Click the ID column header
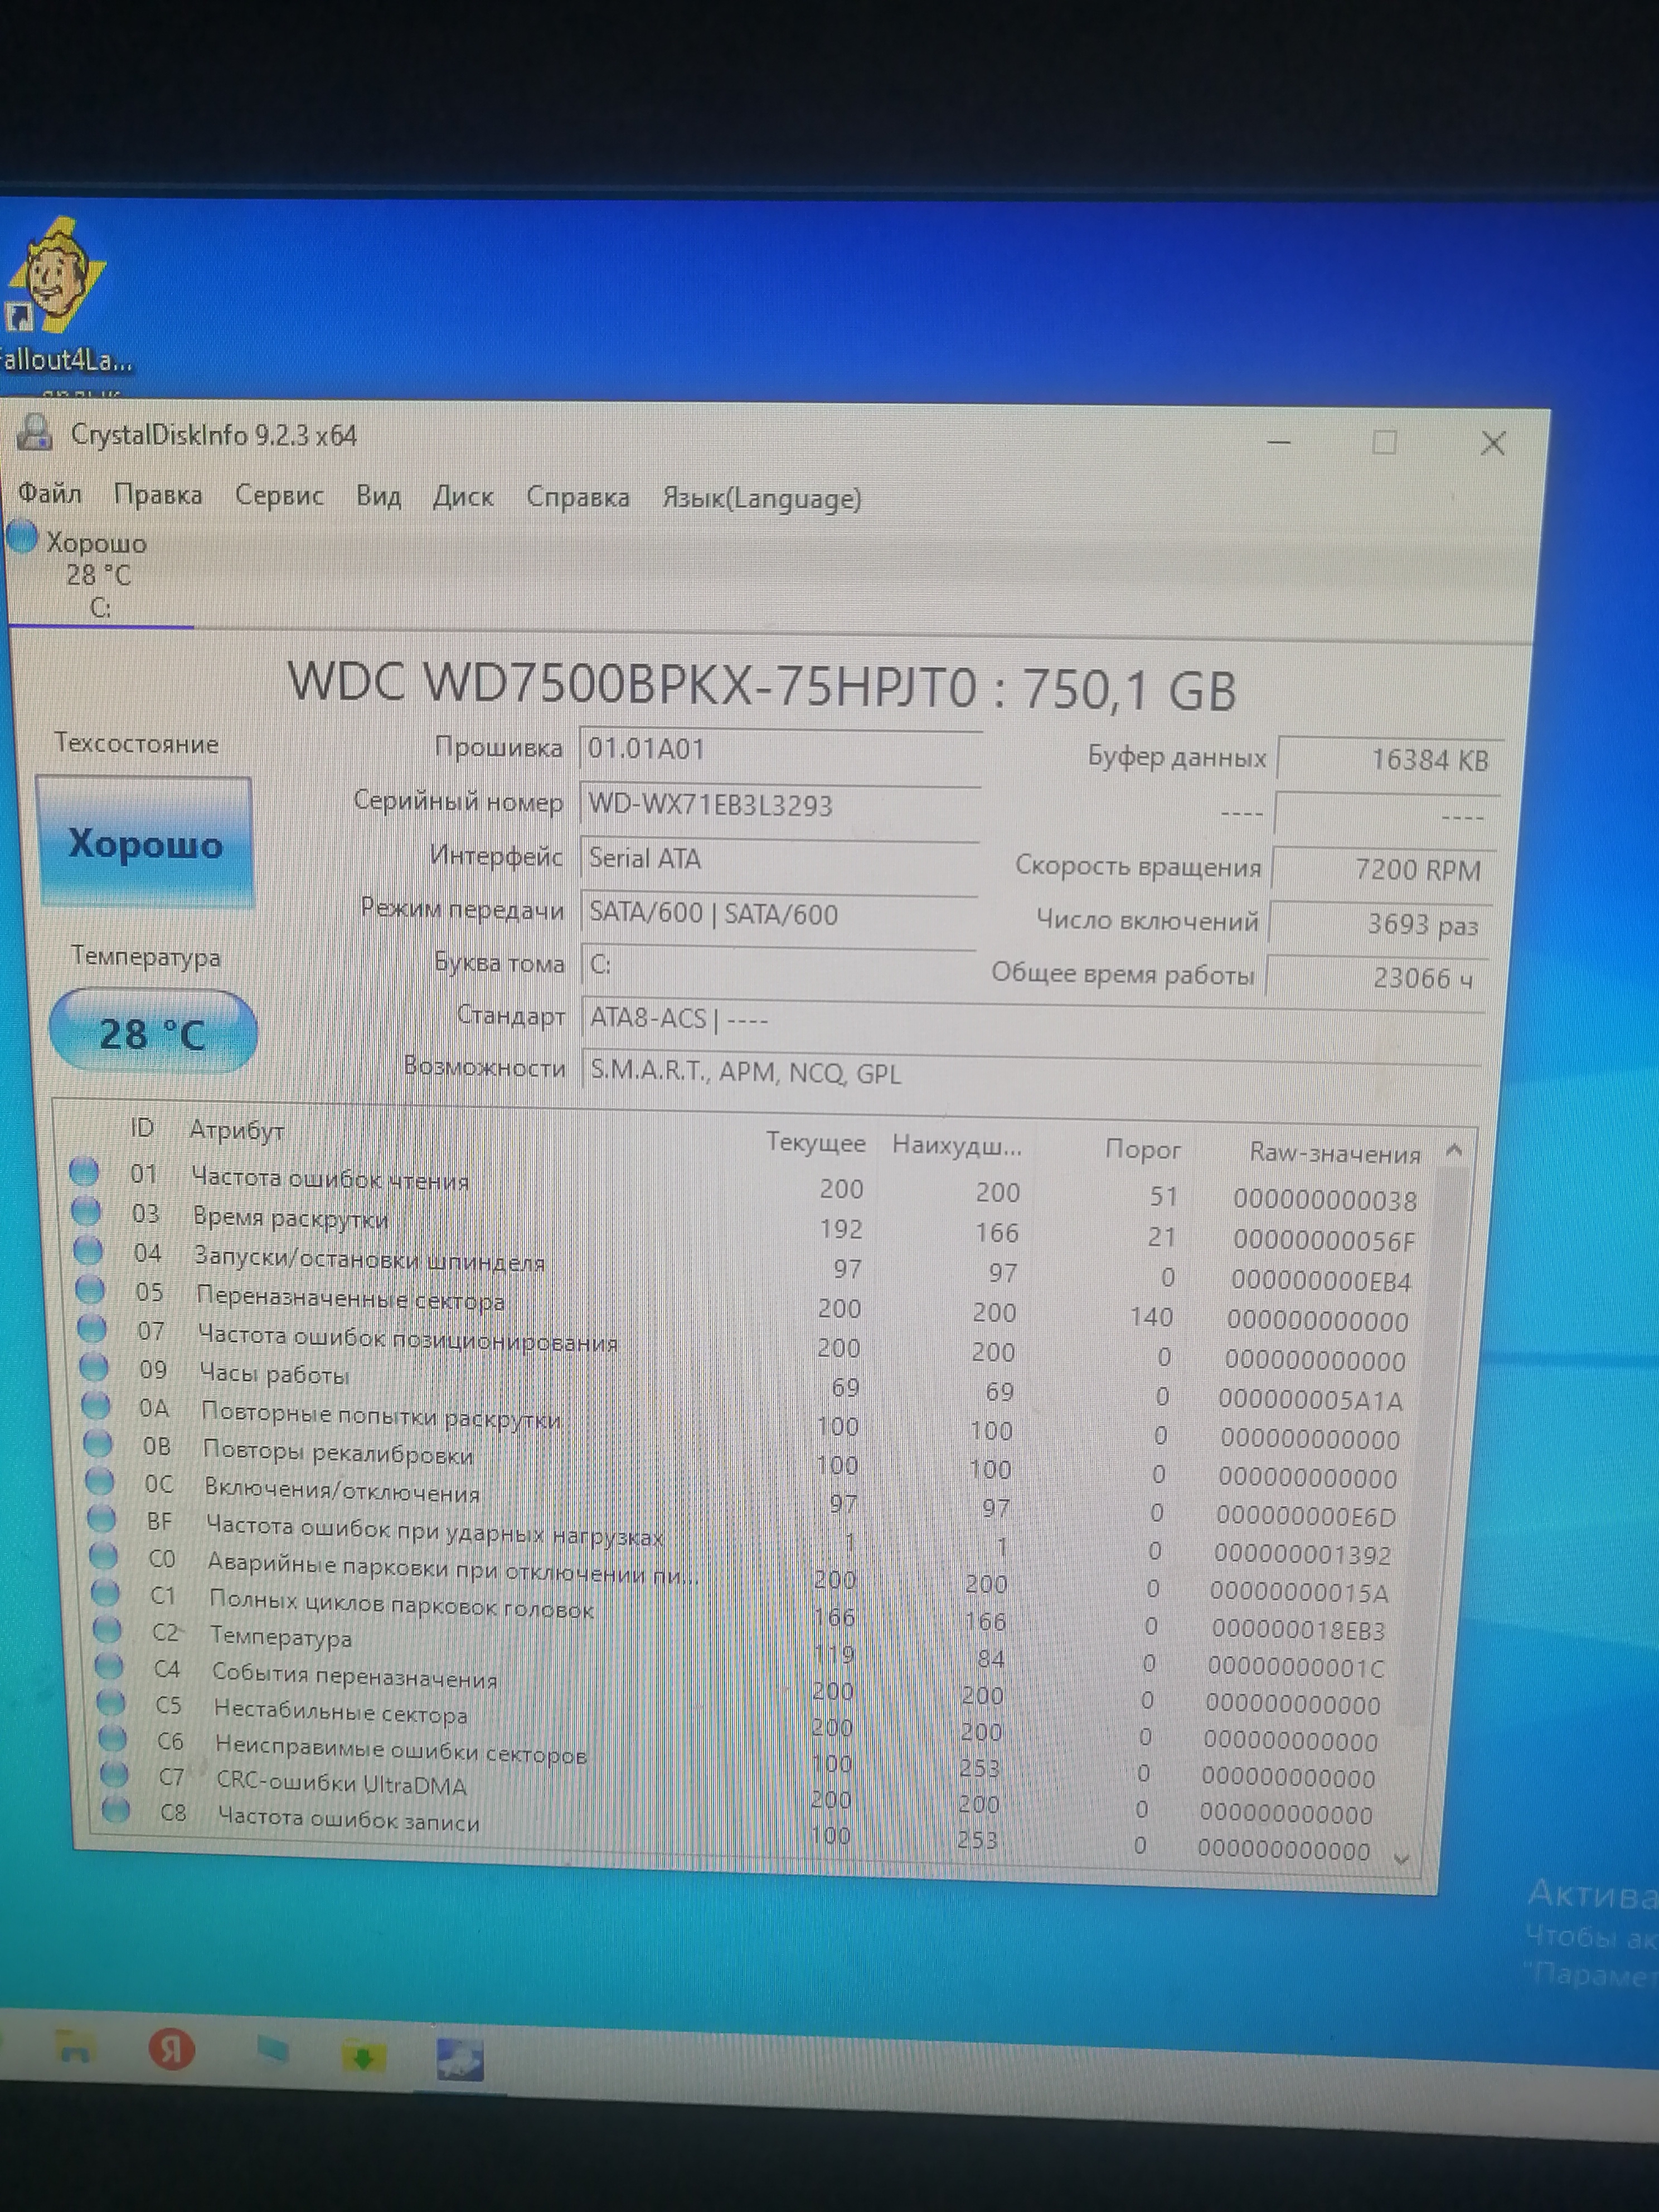Image resolution: width=1659 pixels, height=2212 pixels. [142, 1128]
